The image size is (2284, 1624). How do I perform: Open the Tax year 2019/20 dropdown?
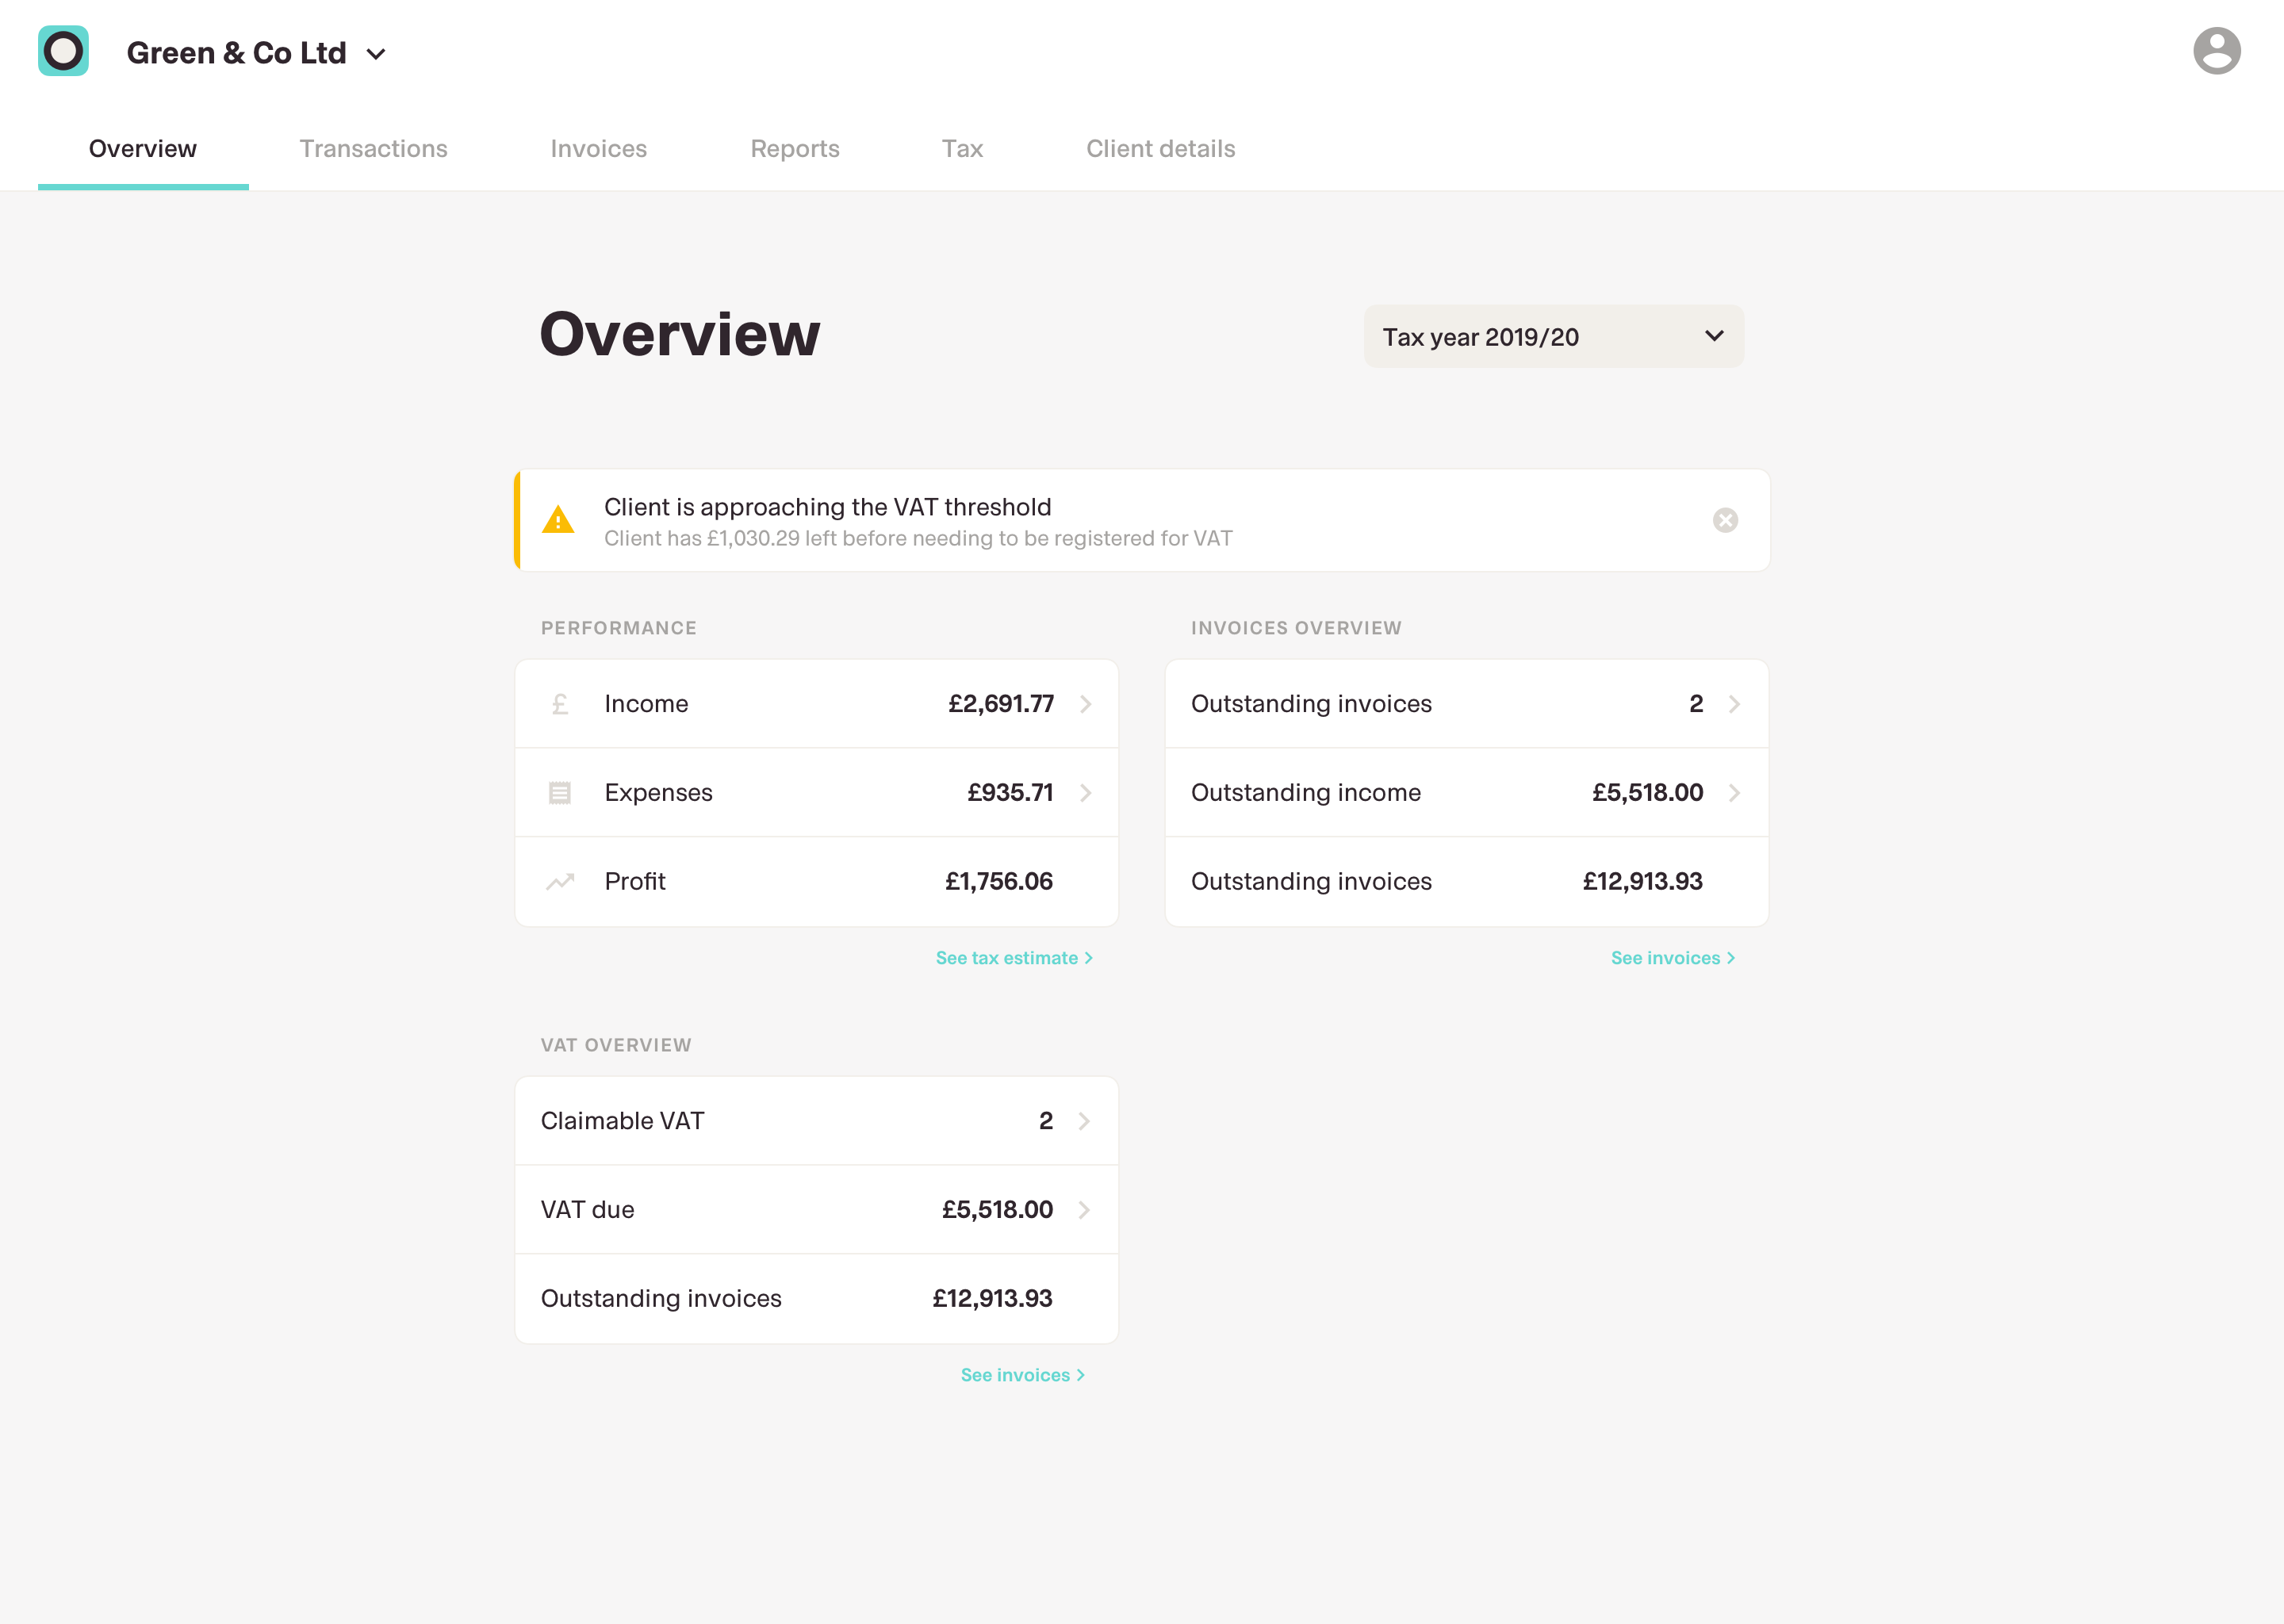click(1553, 337)
